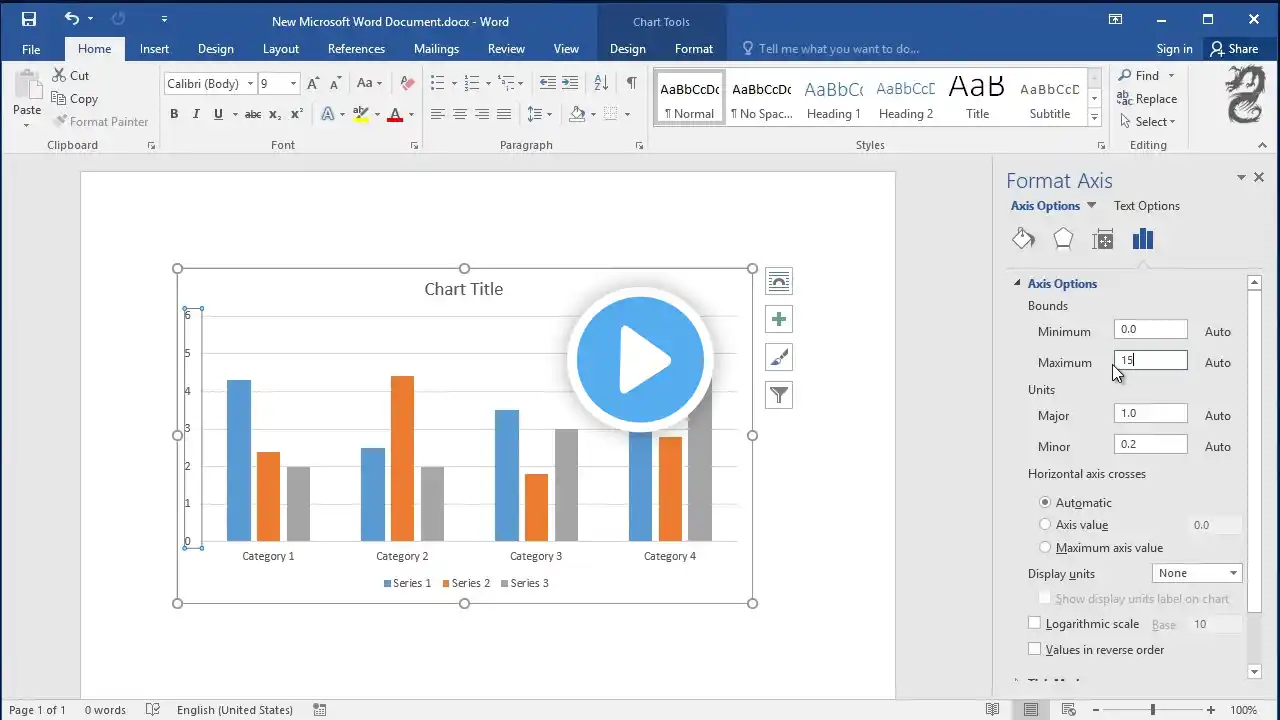
Task: Switch to Text Options tab
Action: 1146,206
